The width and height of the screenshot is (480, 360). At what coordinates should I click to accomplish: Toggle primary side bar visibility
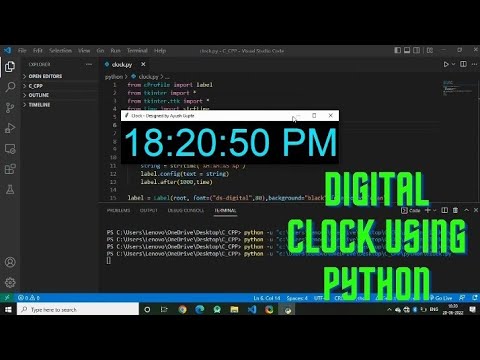397,50
